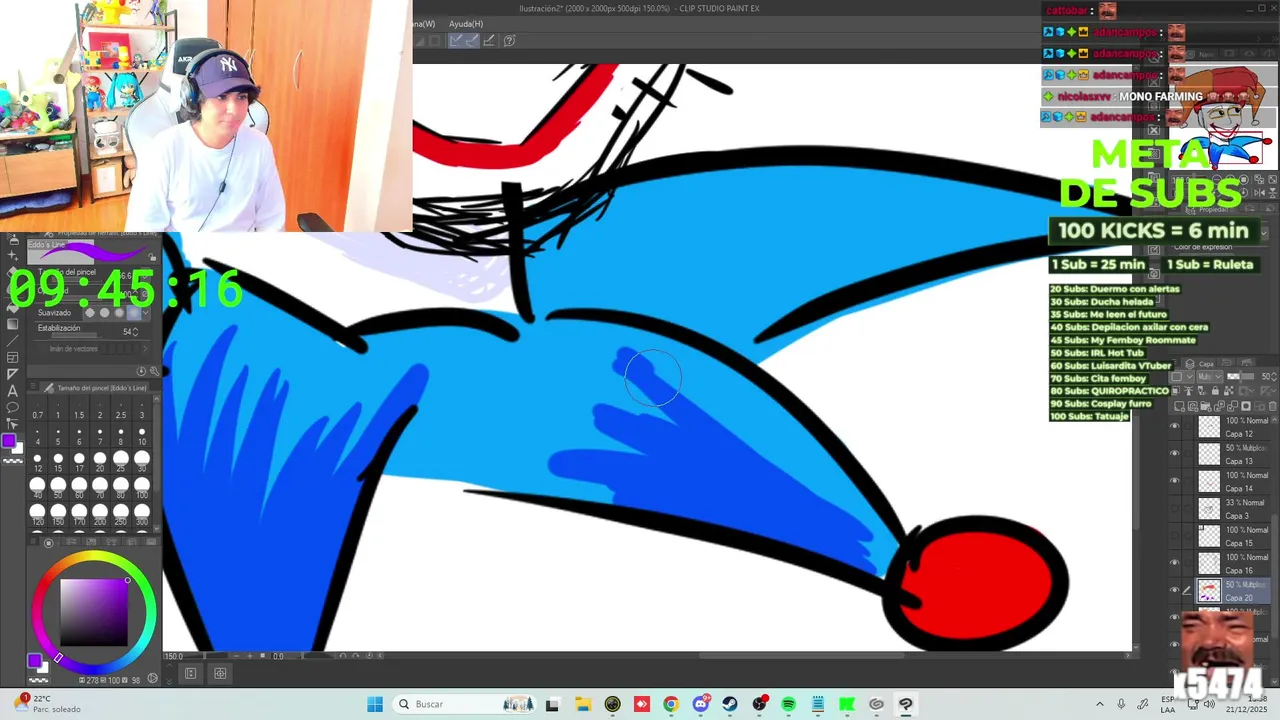Show hidden layer Capa 3
This screenshot has width=1280, height=720.
click(1175, 509)
